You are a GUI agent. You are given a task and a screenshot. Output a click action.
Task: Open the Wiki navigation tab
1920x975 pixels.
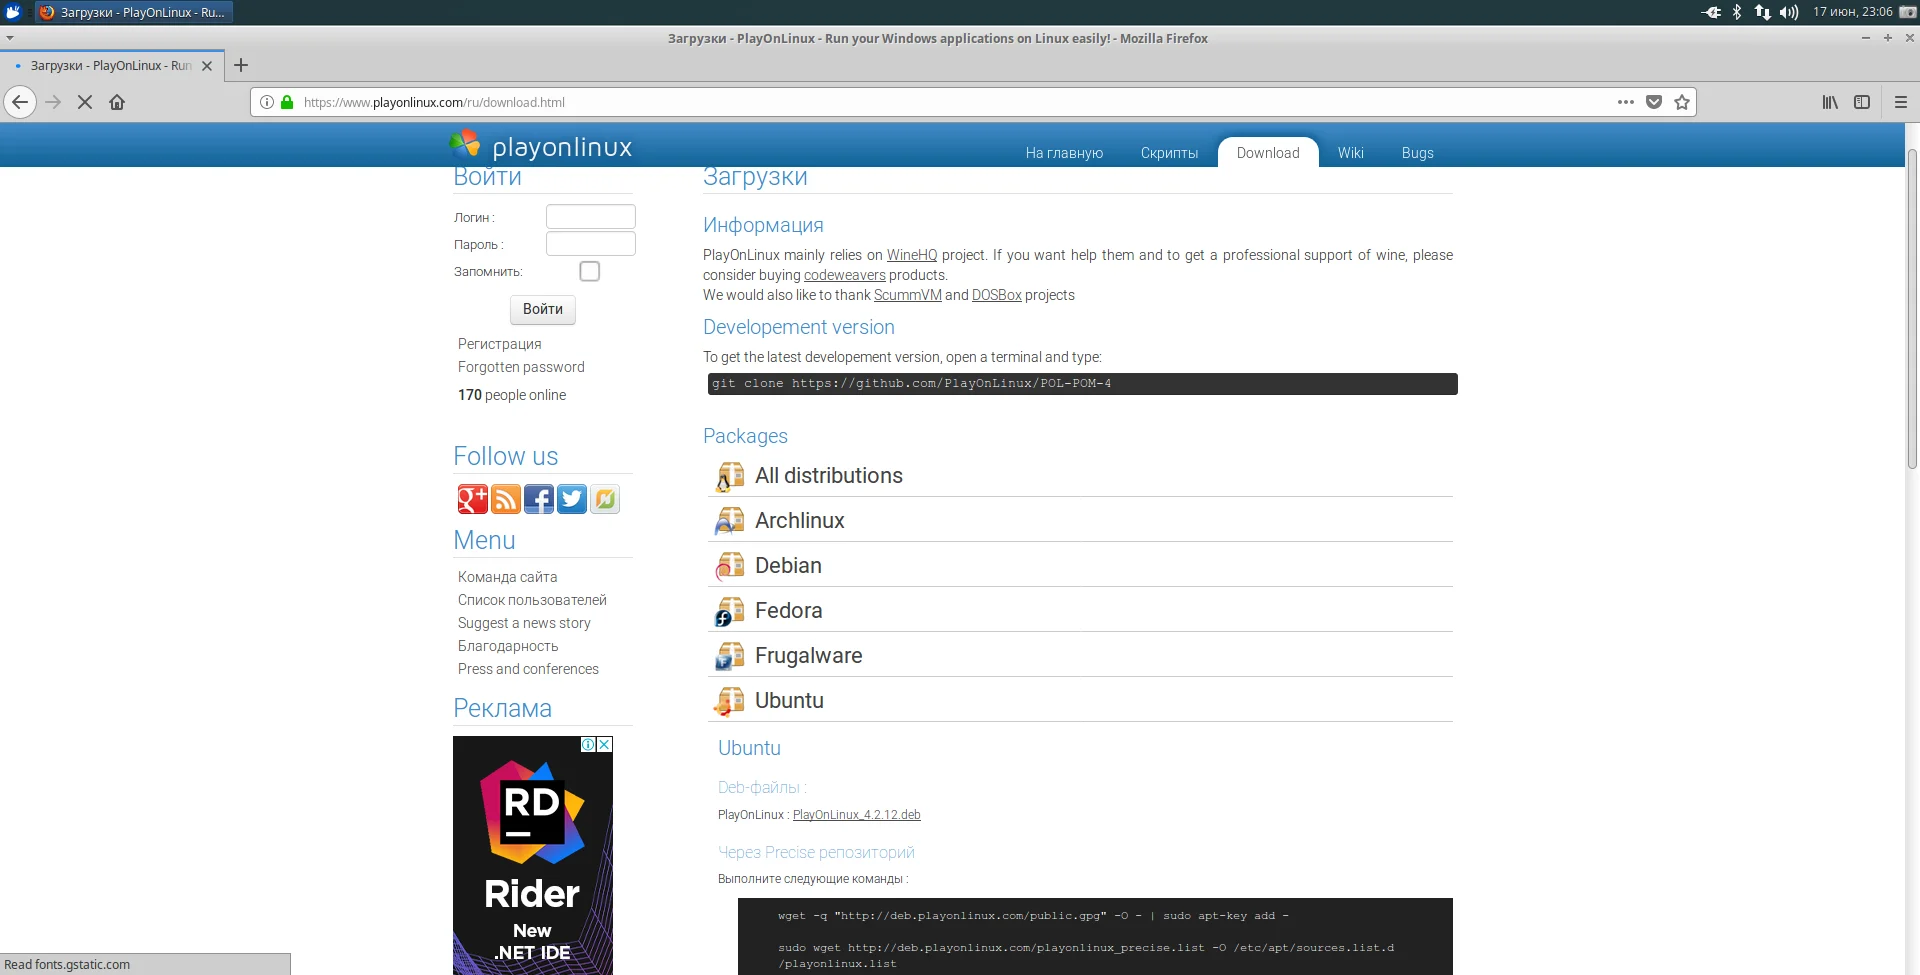(x=1350, y=153)
